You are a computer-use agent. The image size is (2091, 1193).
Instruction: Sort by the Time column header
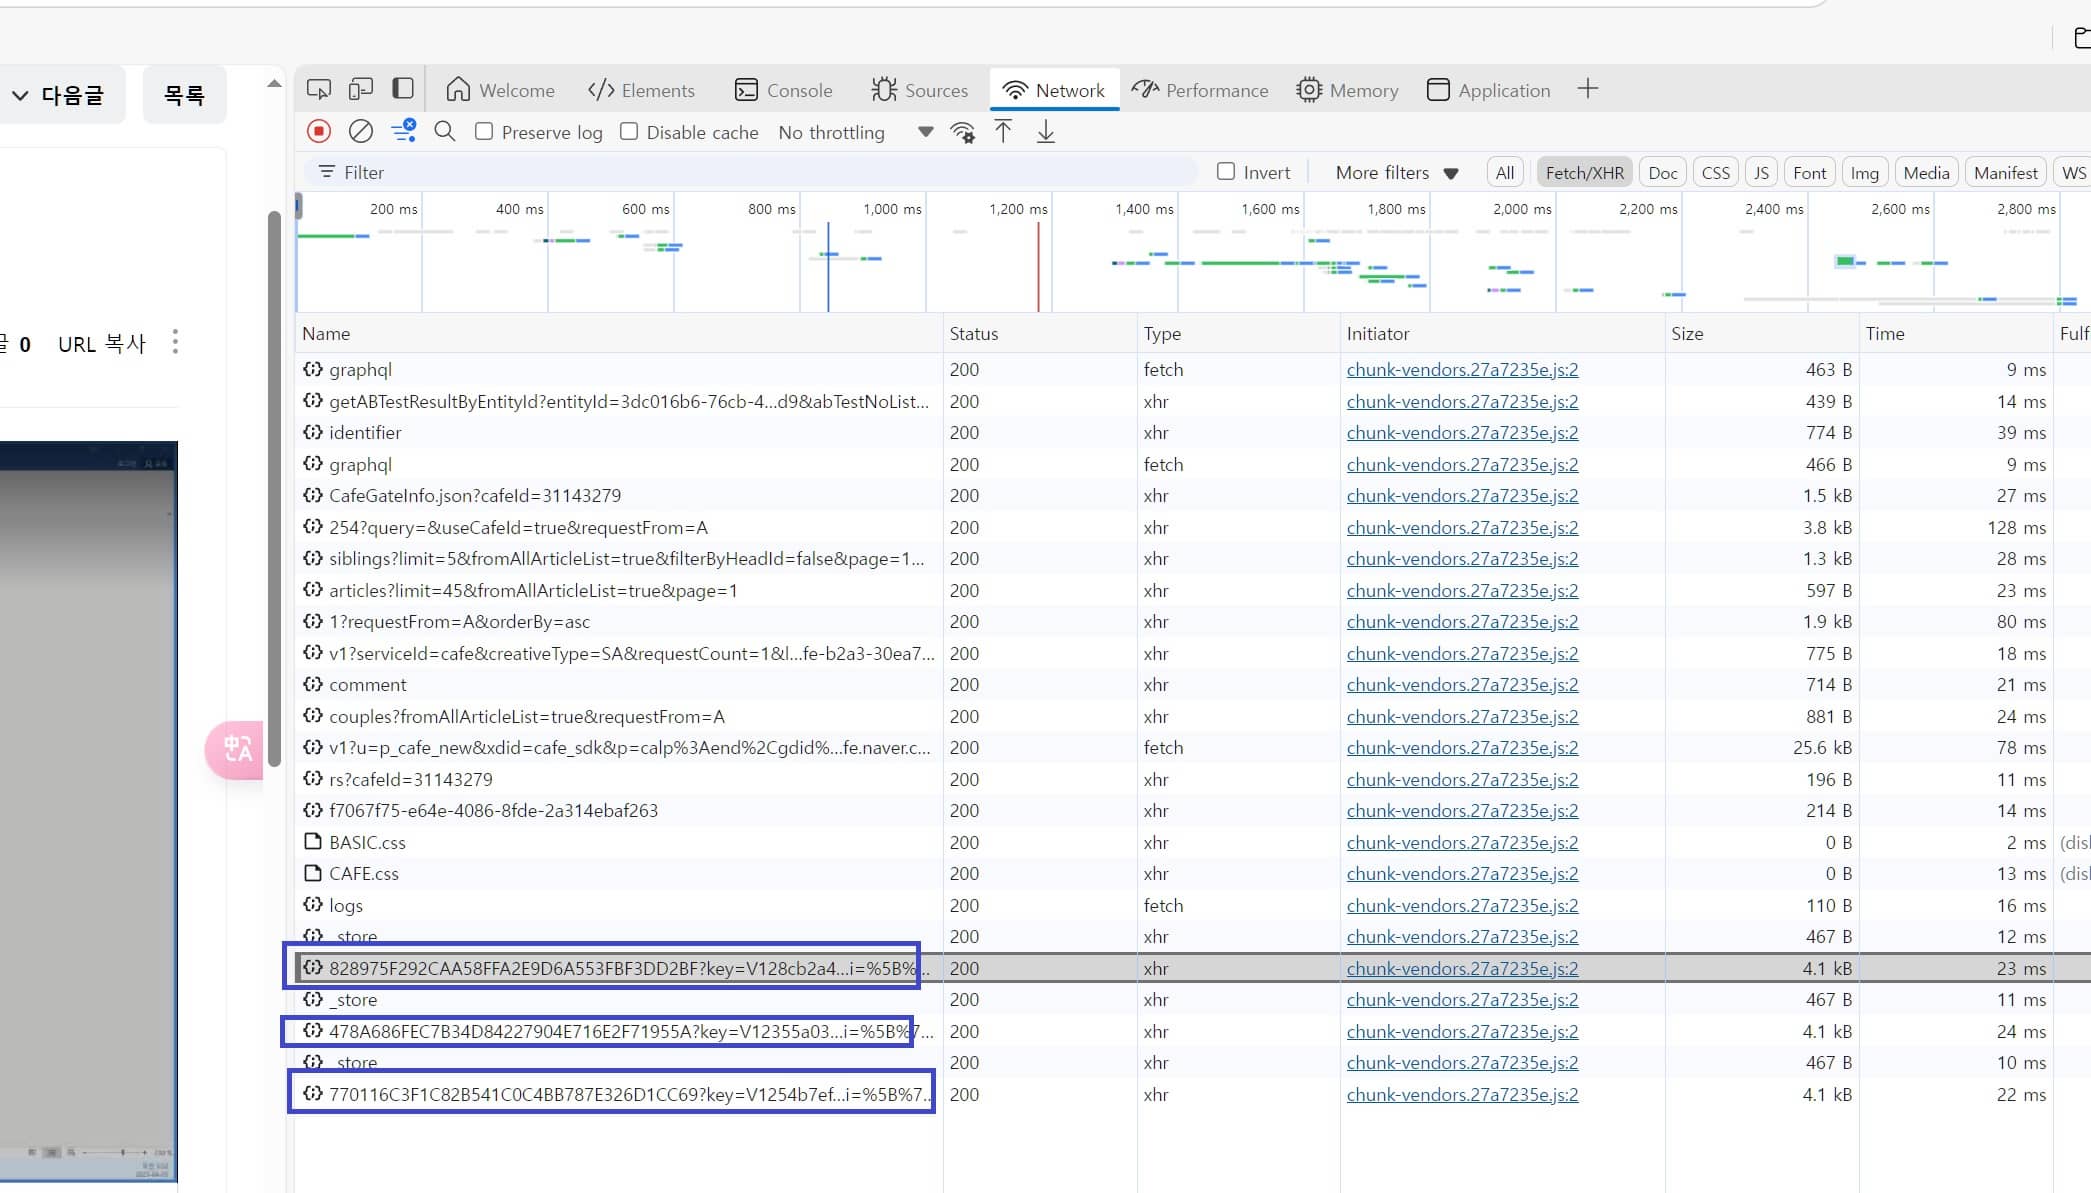pyautogui.click(x=1956, y=334)
